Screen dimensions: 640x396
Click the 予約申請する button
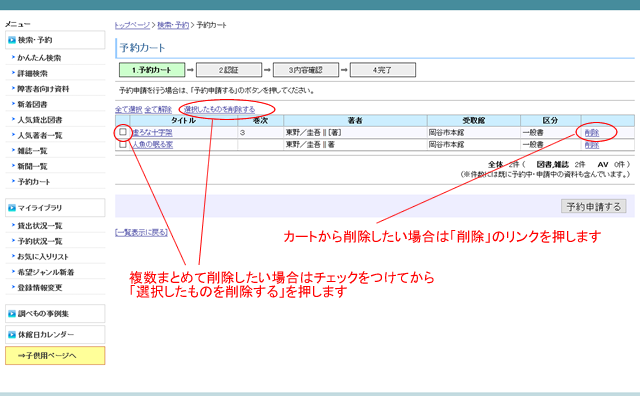593,207
